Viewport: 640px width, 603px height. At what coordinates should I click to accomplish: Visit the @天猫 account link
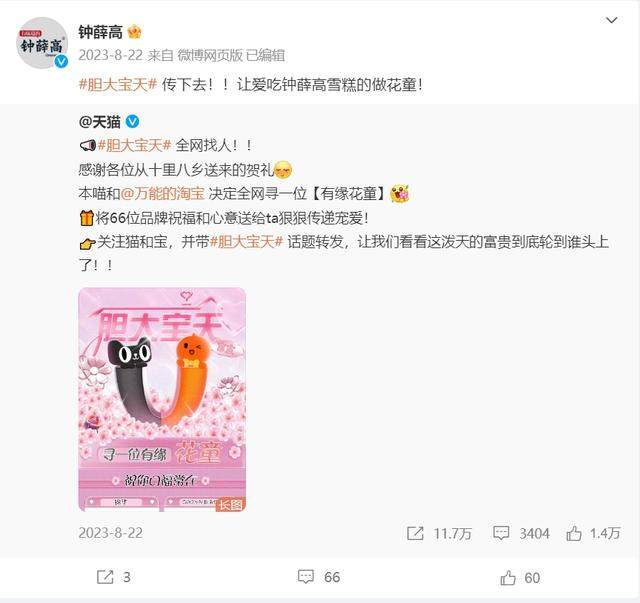pos(100,122)
